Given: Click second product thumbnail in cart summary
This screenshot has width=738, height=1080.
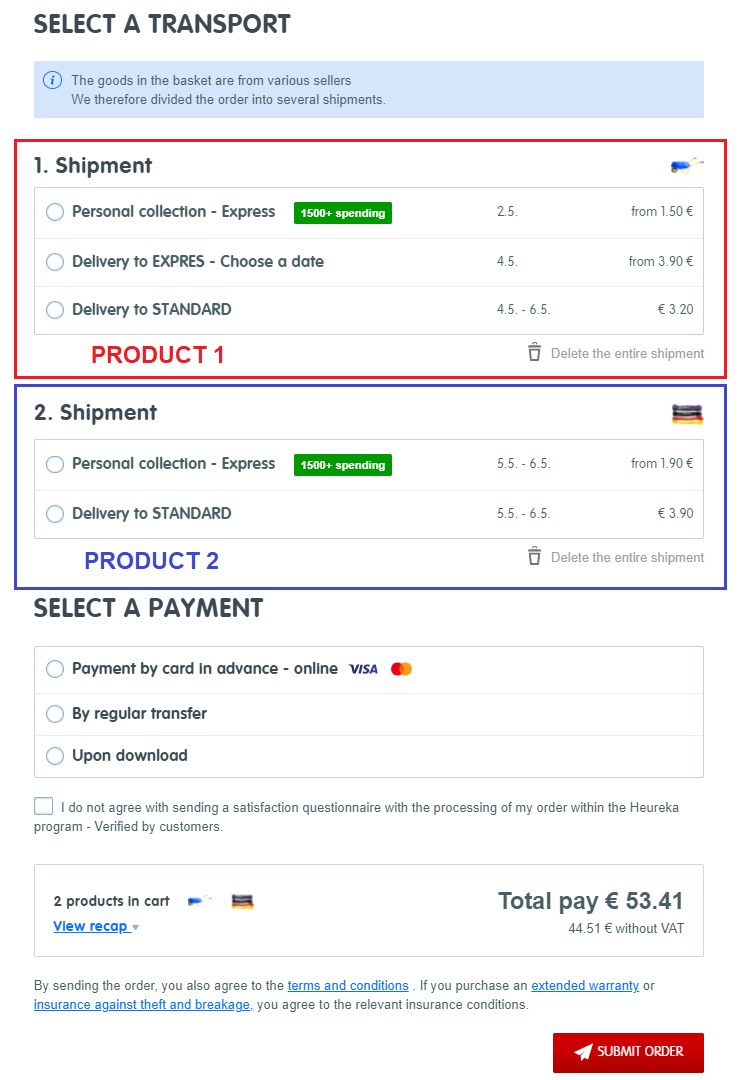Looking at the screenshot, I should pos(242,901).
